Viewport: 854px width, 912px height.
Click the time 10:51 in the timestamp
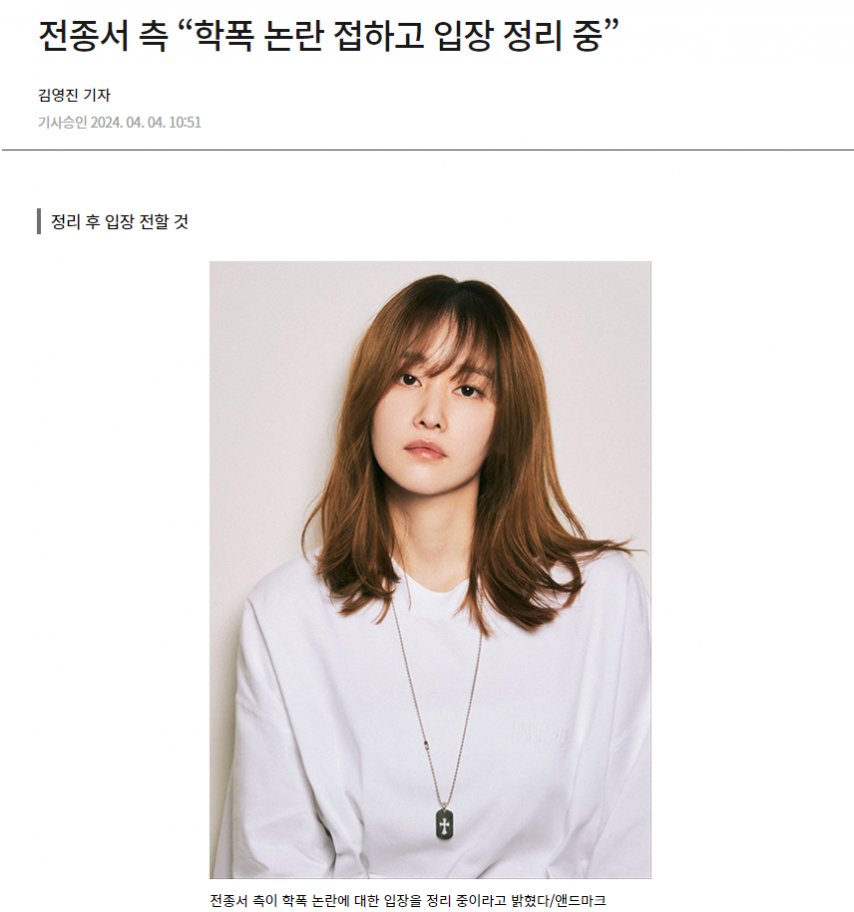pos(184,123)
